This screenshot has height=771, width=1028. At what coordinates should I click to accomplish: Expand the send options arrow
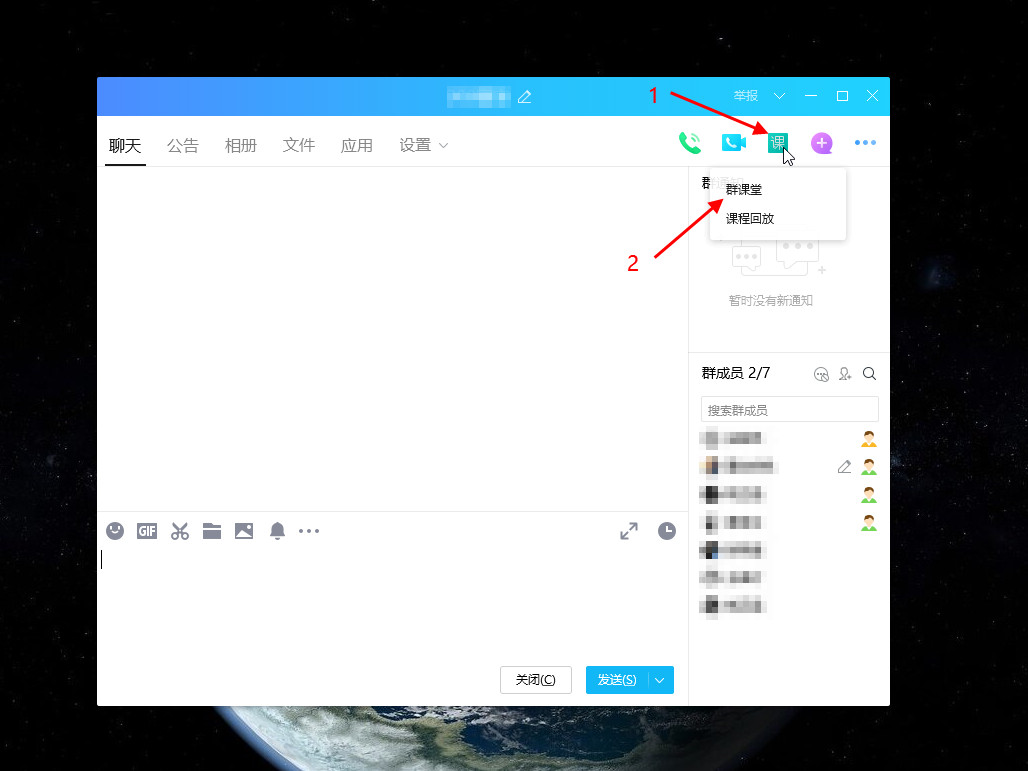660,680
